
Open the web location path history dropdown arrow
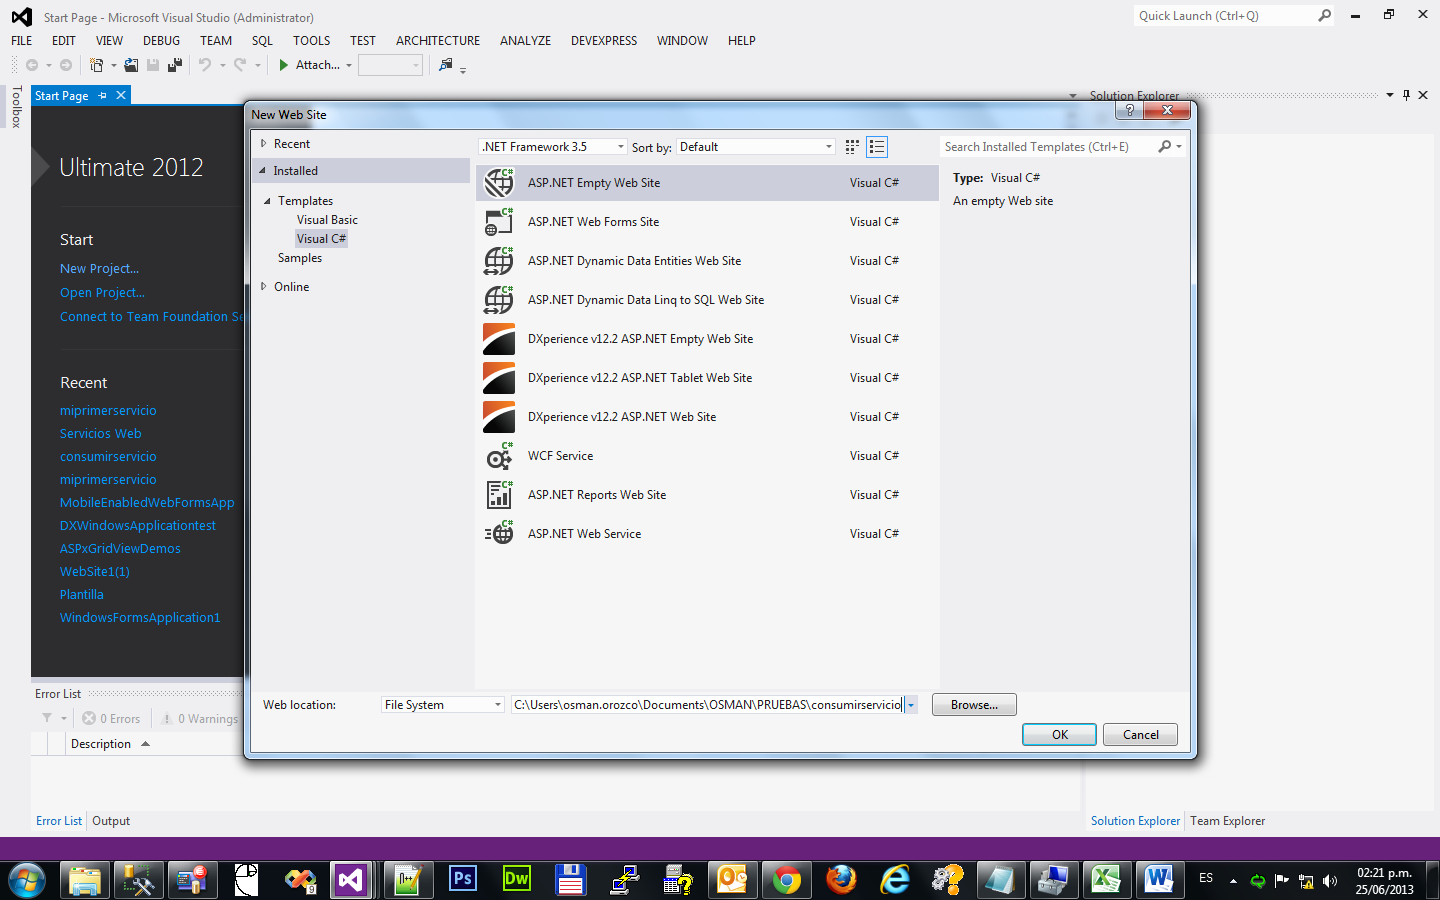click(911, 705)
